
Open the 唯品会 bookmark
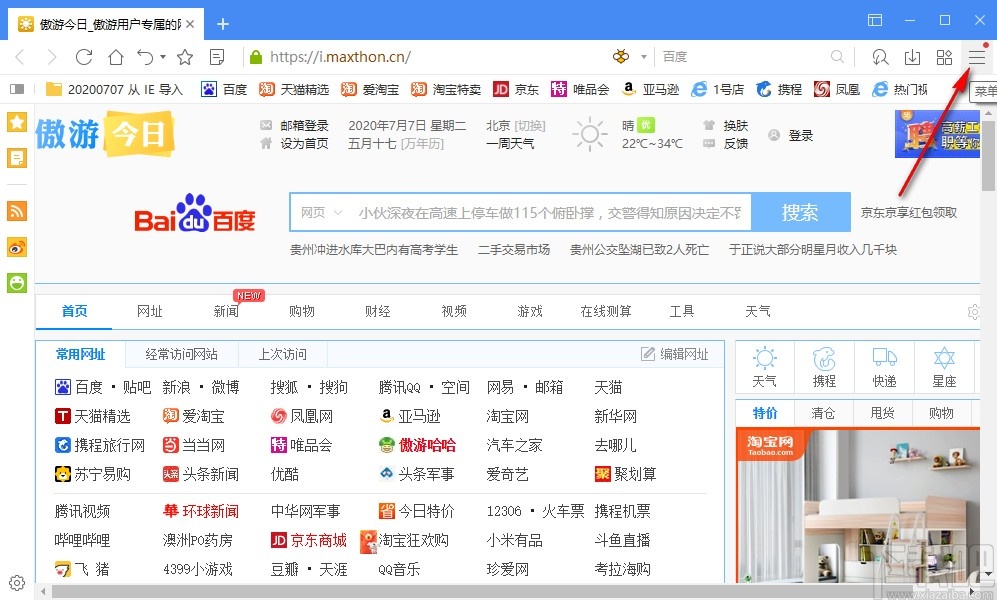point(580,89)
